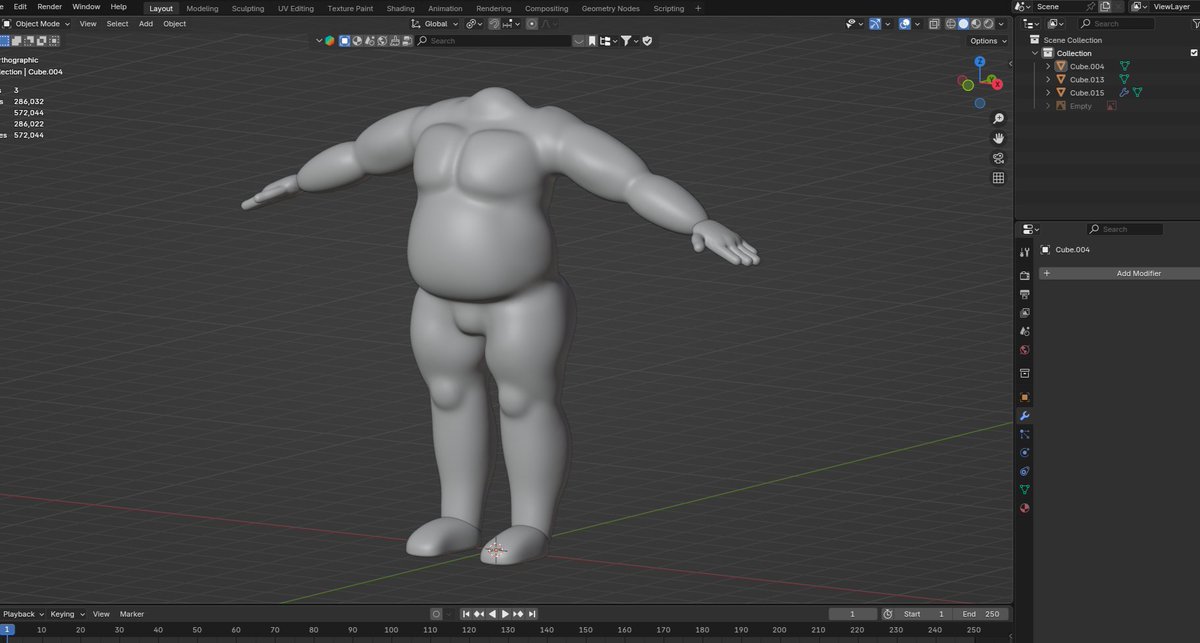
Task: Click the bookmark icon in the secondary header
Action: [x=592, y=41]
